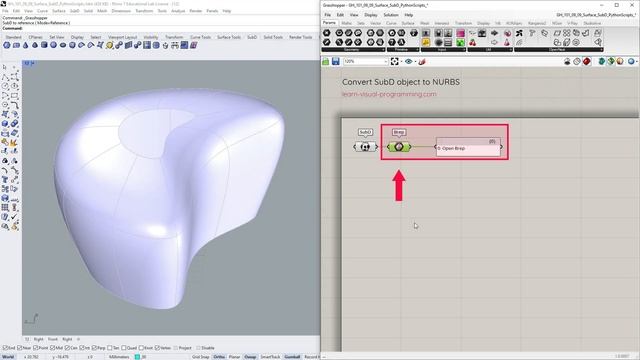Toggle Gumball in Rhino status bar
The height and width of the screenshot is (360, 640).
(292, 357)
